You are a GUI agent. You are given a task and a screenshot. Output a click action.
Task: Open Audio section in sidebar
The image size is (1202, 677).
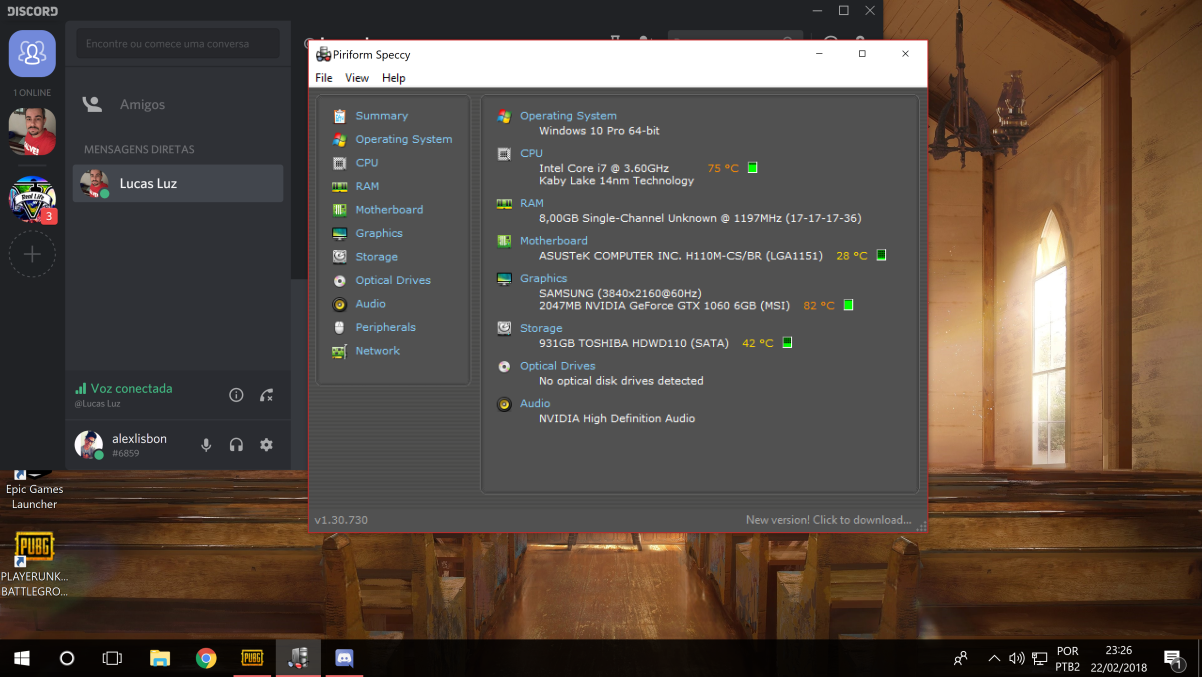[370, 304]
